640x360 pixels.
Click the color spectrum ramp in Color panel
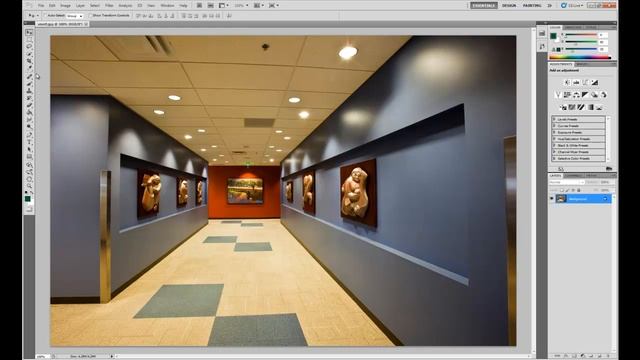(580, 58)
